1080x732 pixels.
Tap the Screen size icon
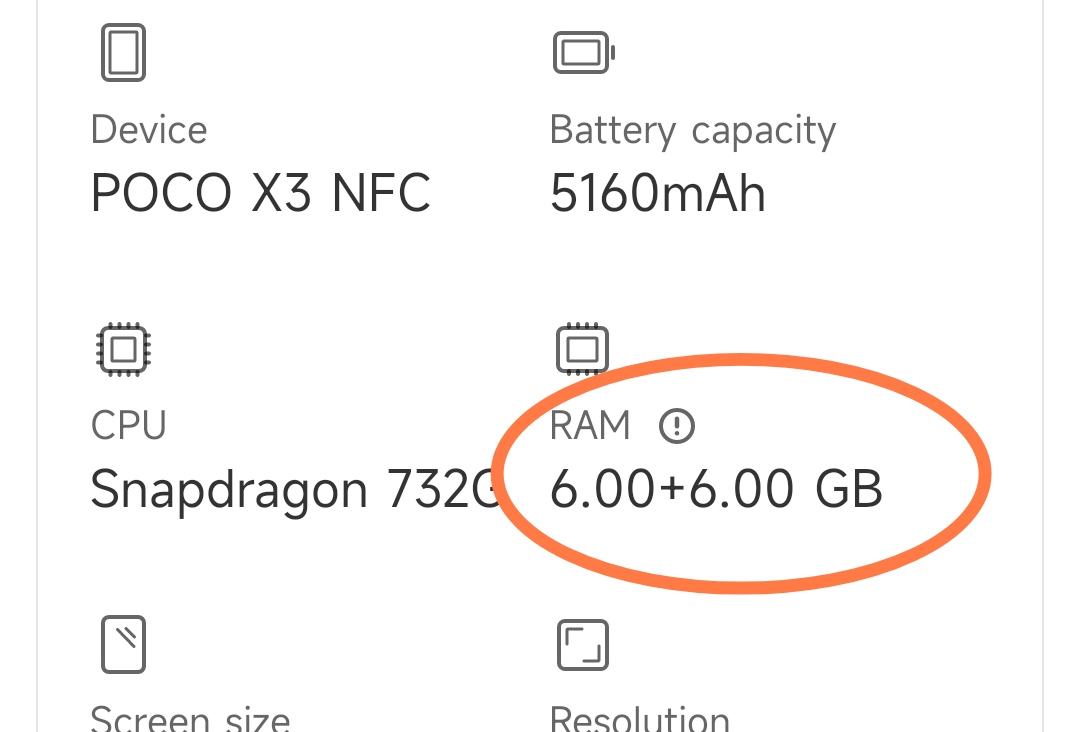point(123,644)
